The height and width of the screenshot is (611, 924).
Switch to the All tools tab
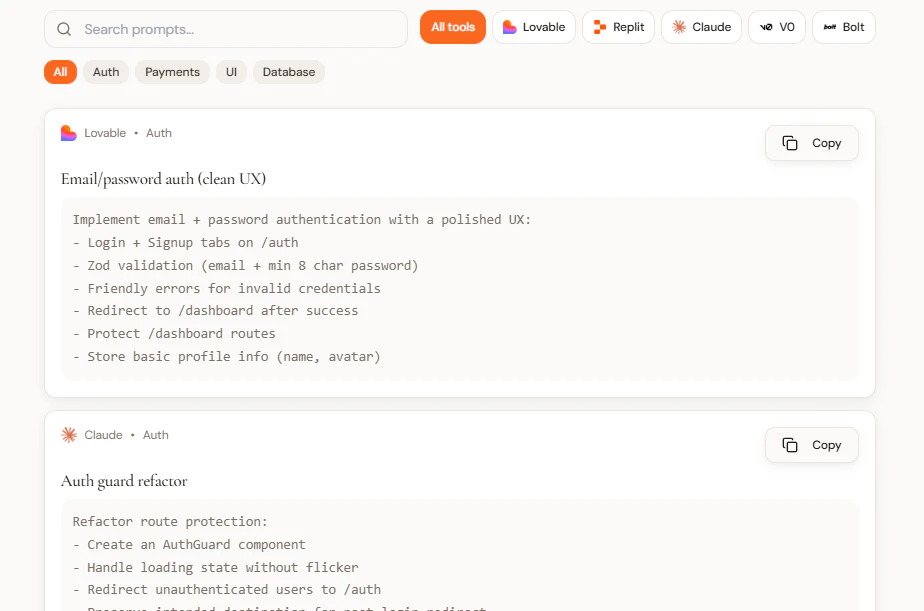point(452,27)
